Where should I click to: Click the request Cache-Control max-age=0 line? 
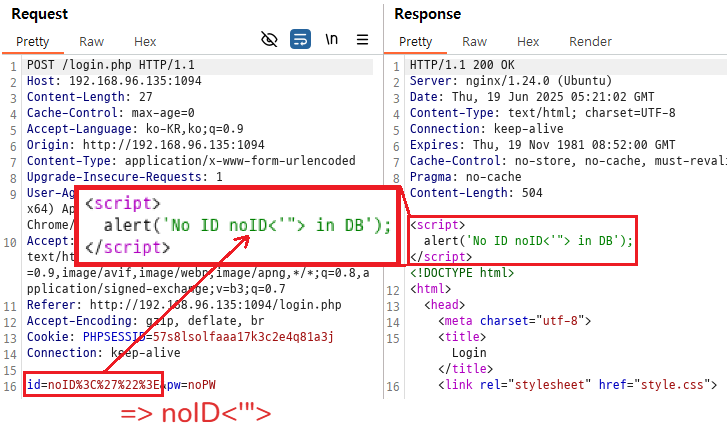coord(111,113)
